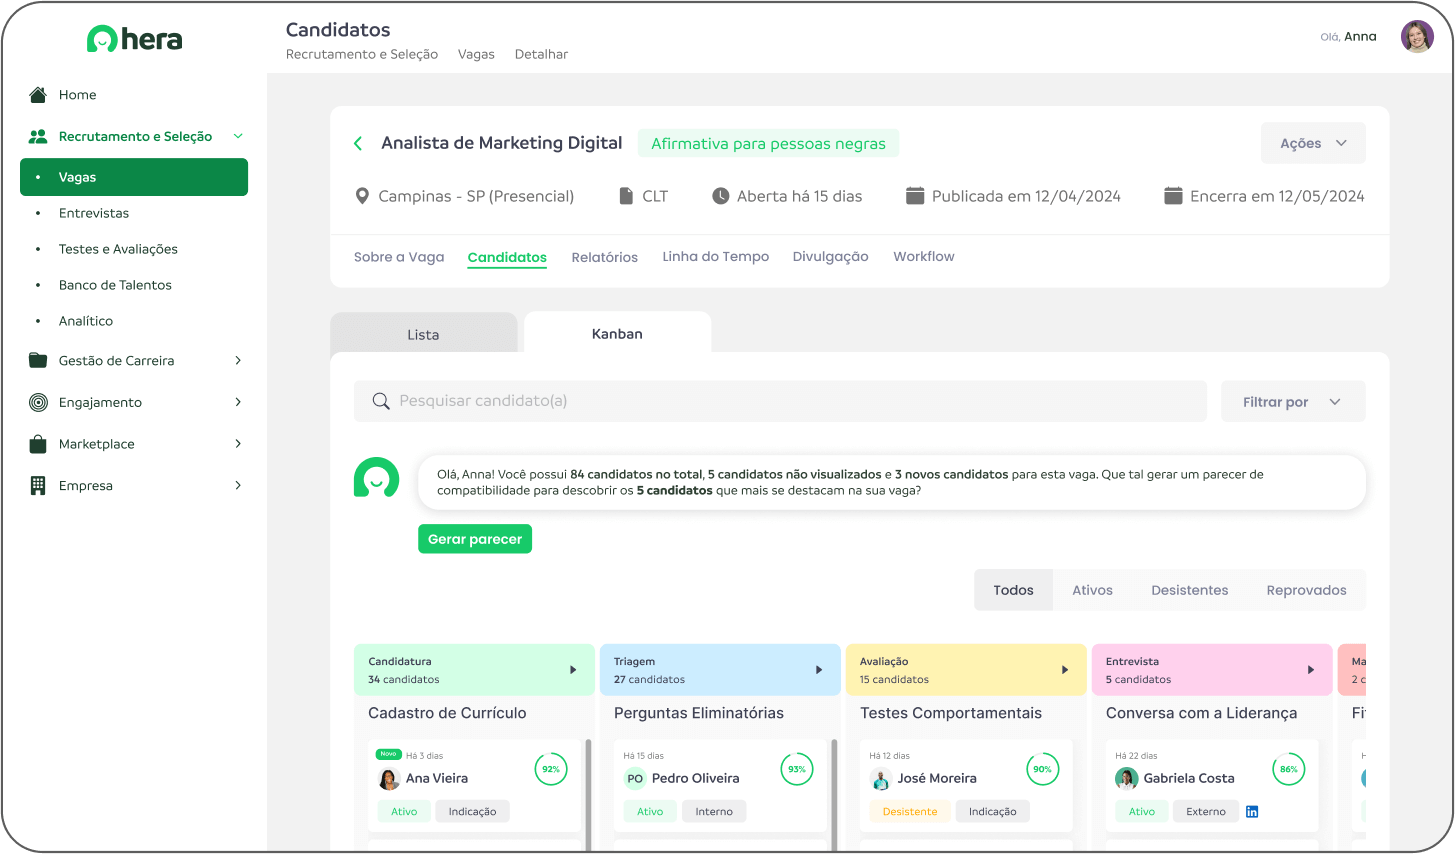Click Ana Vieira's 92% compatibility ring
This screenshot has height=854, width=1455.
(x=551, y=770)
